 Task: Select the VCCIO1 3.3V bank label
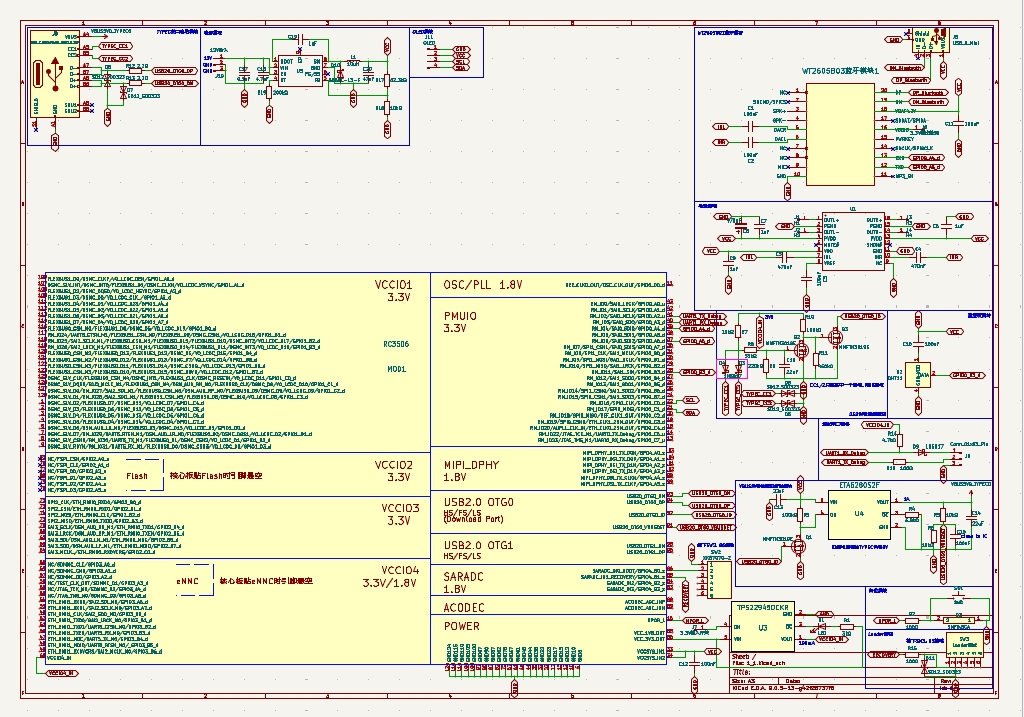tap(393, 289)
